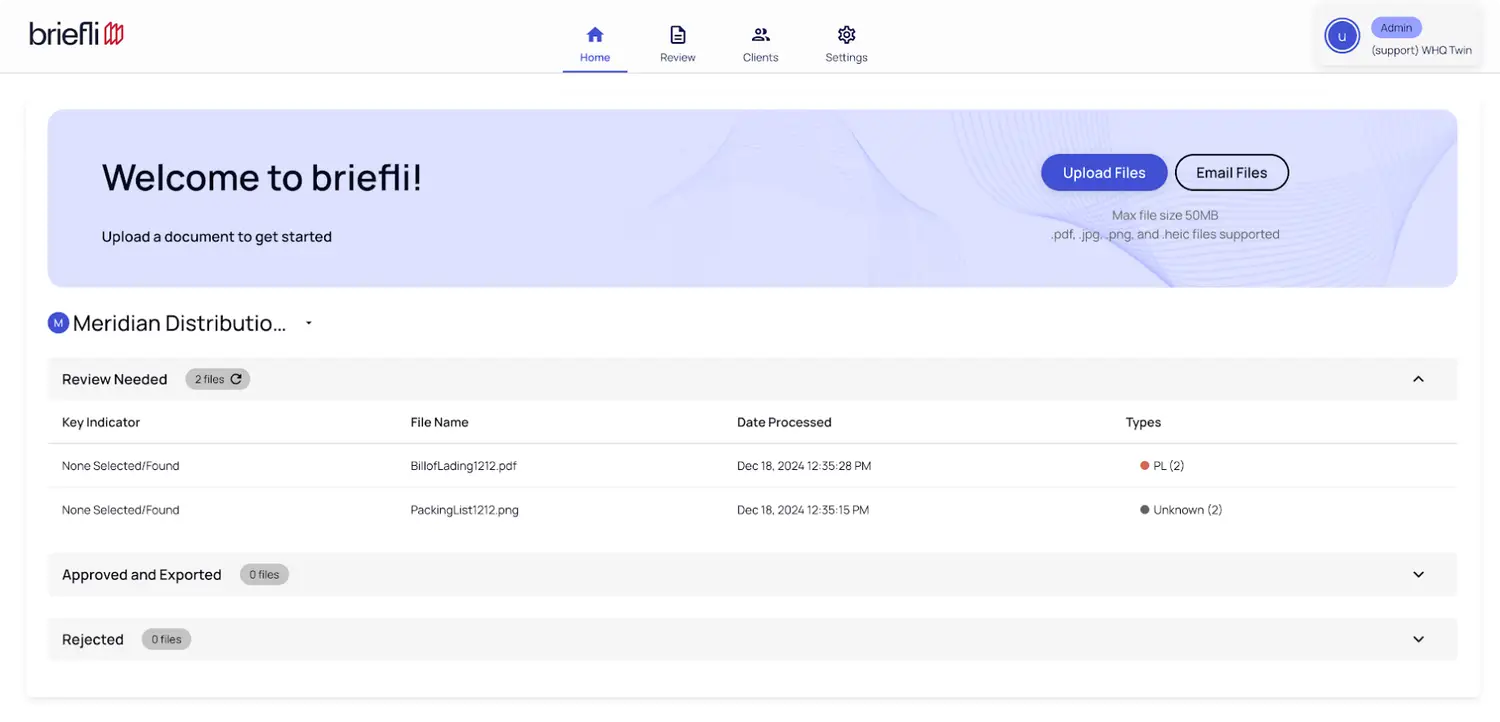Click the orange PL (2) type indicator
This screenshot has height=722, width=1500.
[x=1145, y=466]
